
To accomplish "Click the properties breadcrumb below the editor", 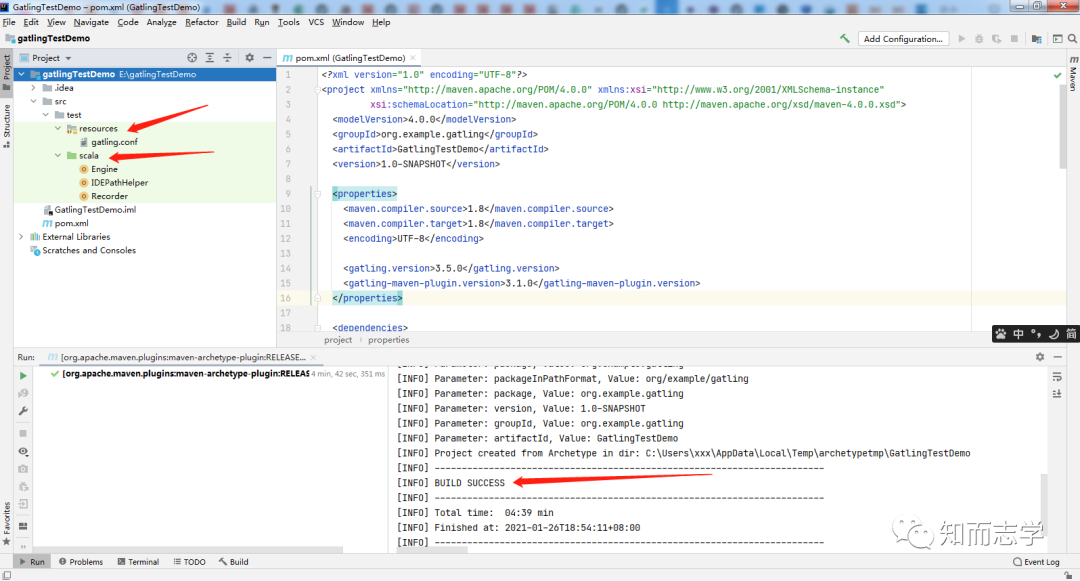I will pyautogui.click(x=388, y=340).
